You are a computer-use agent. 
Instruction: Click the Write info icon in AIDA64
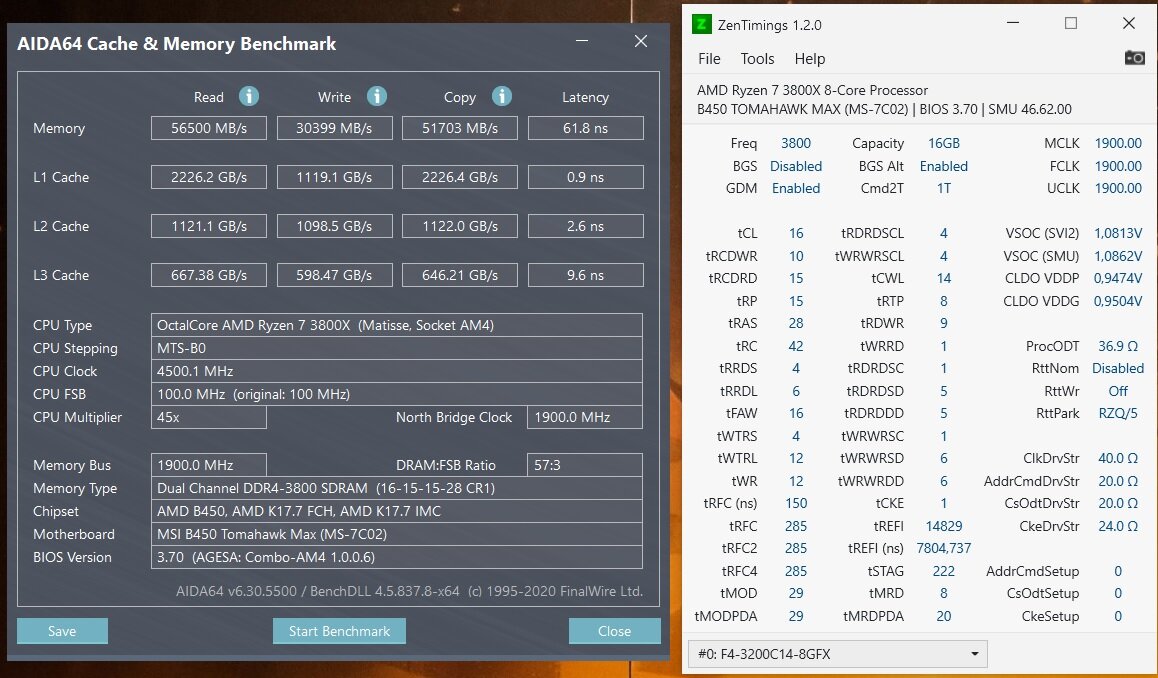click(x=377, y=96)
